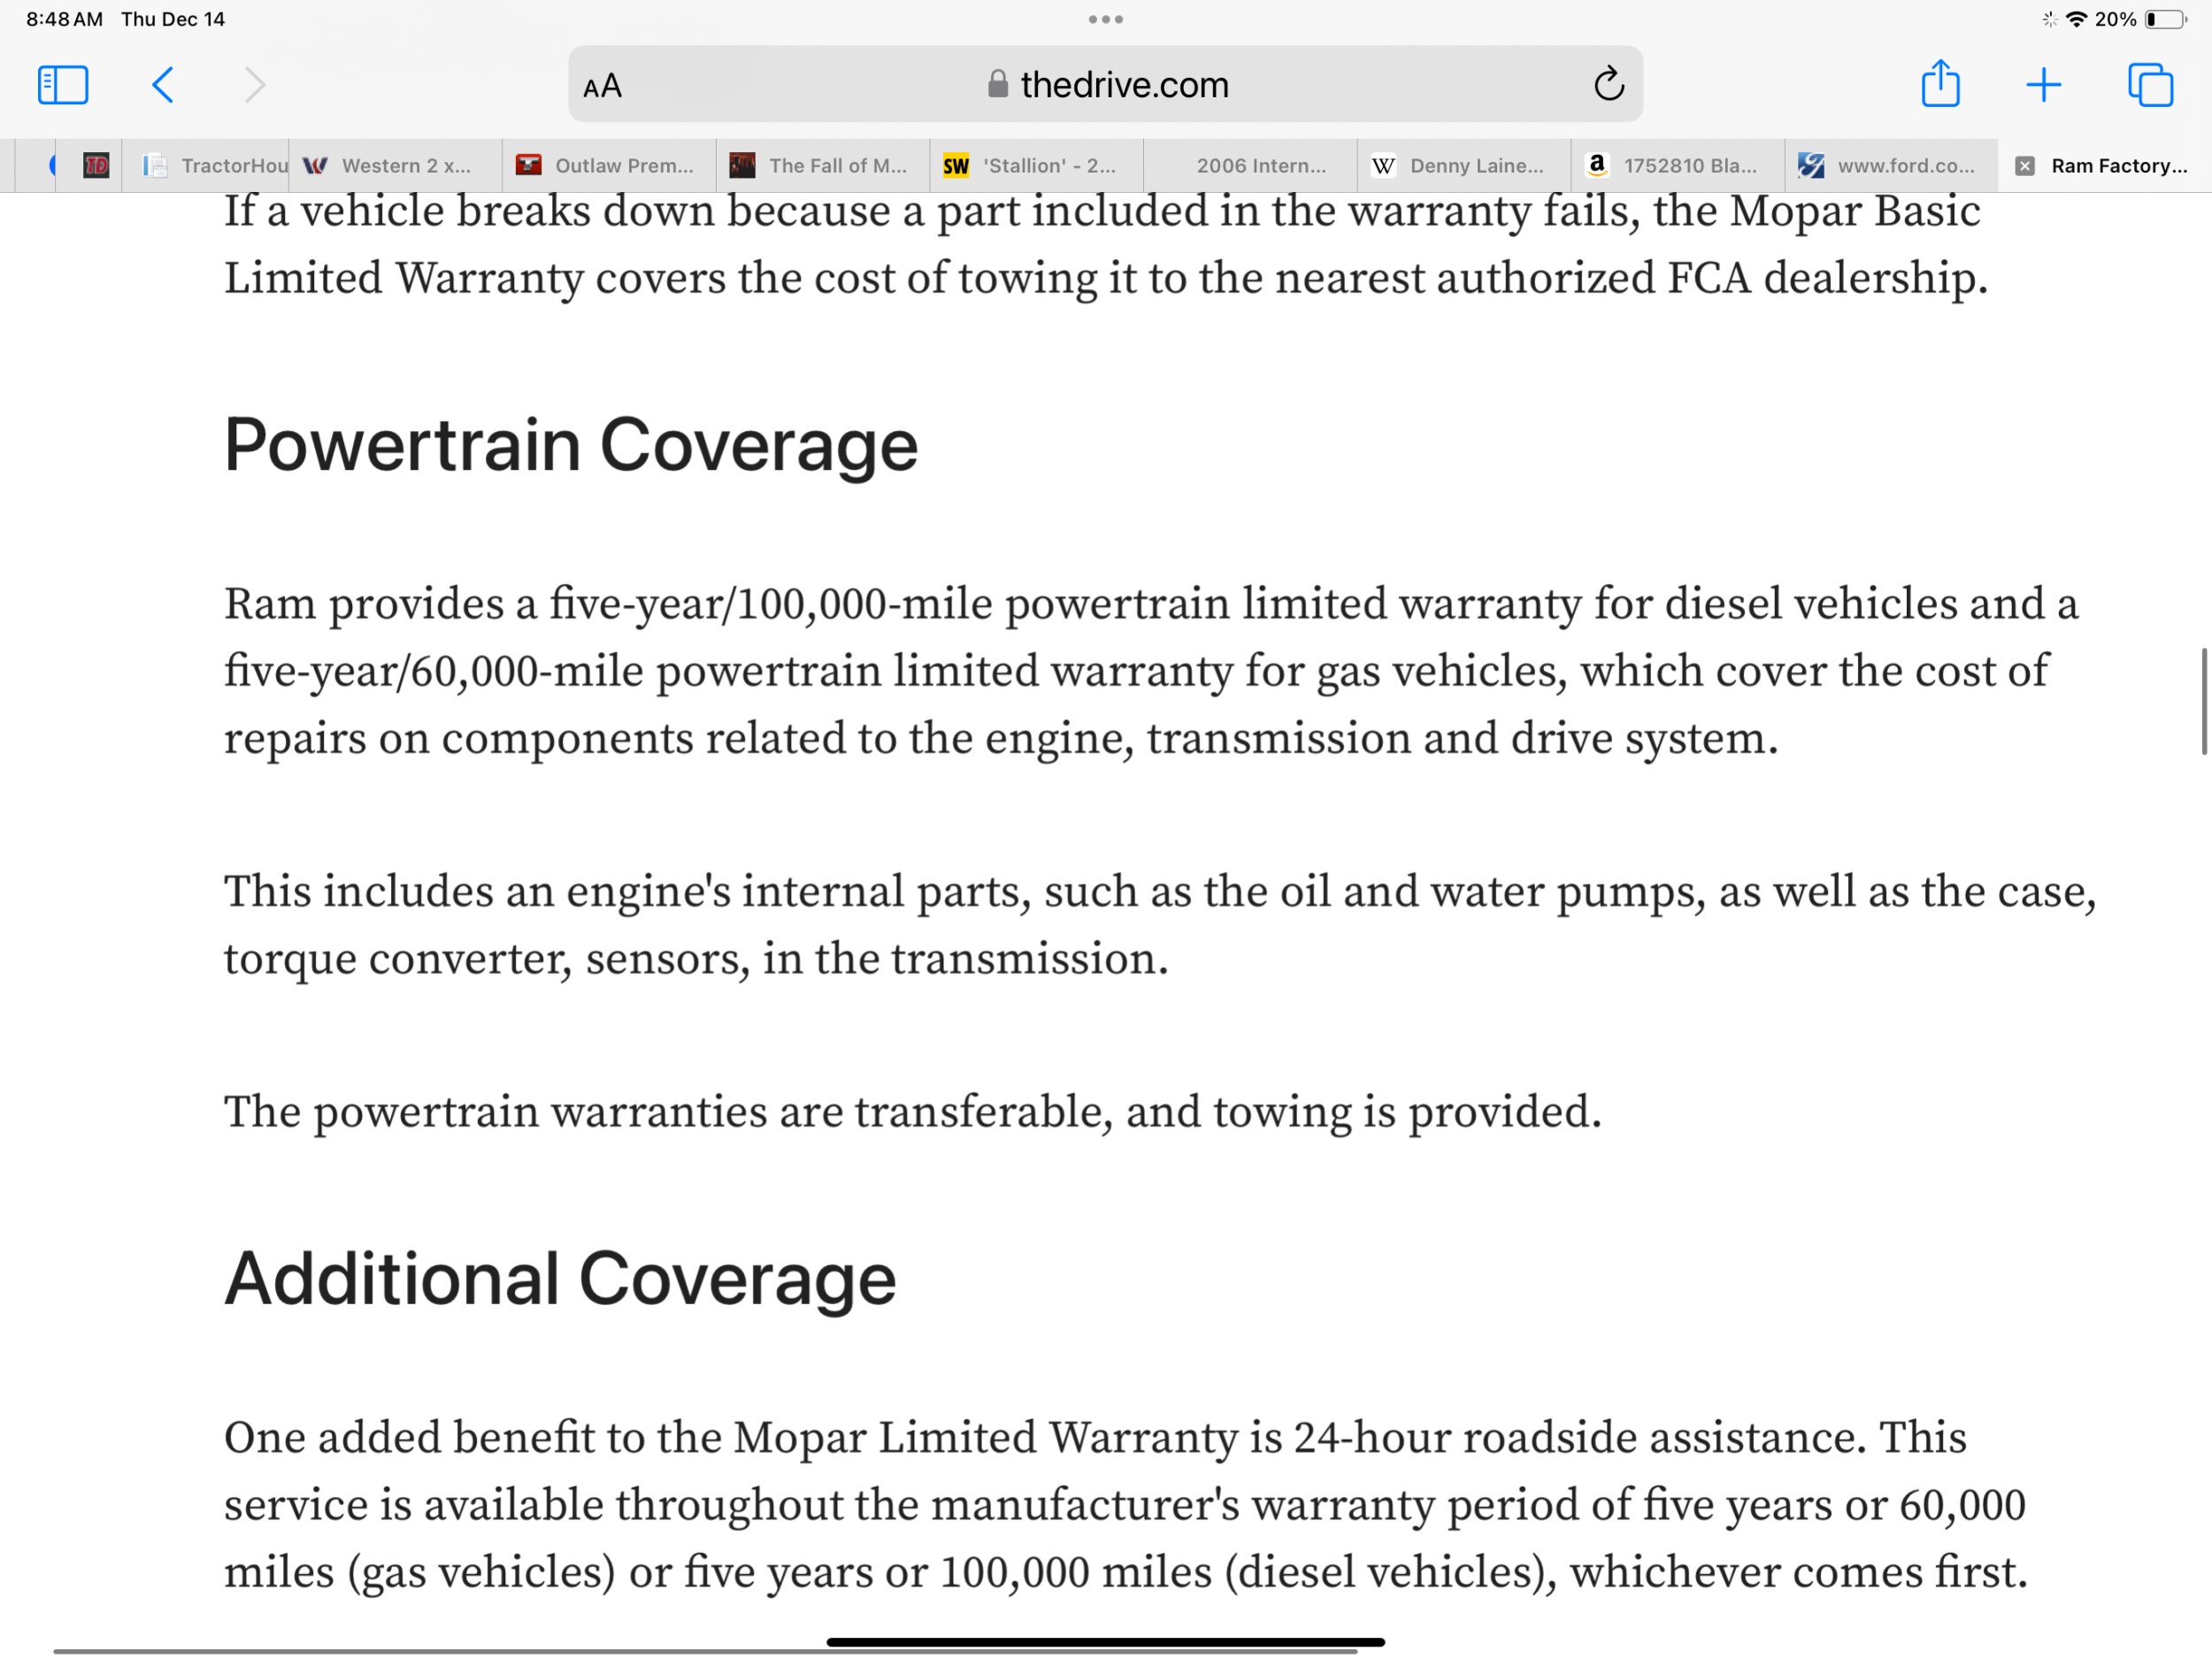Tap the Wi-Fi status icon
This screenshot has height=1659, width=2212.
2076,19
